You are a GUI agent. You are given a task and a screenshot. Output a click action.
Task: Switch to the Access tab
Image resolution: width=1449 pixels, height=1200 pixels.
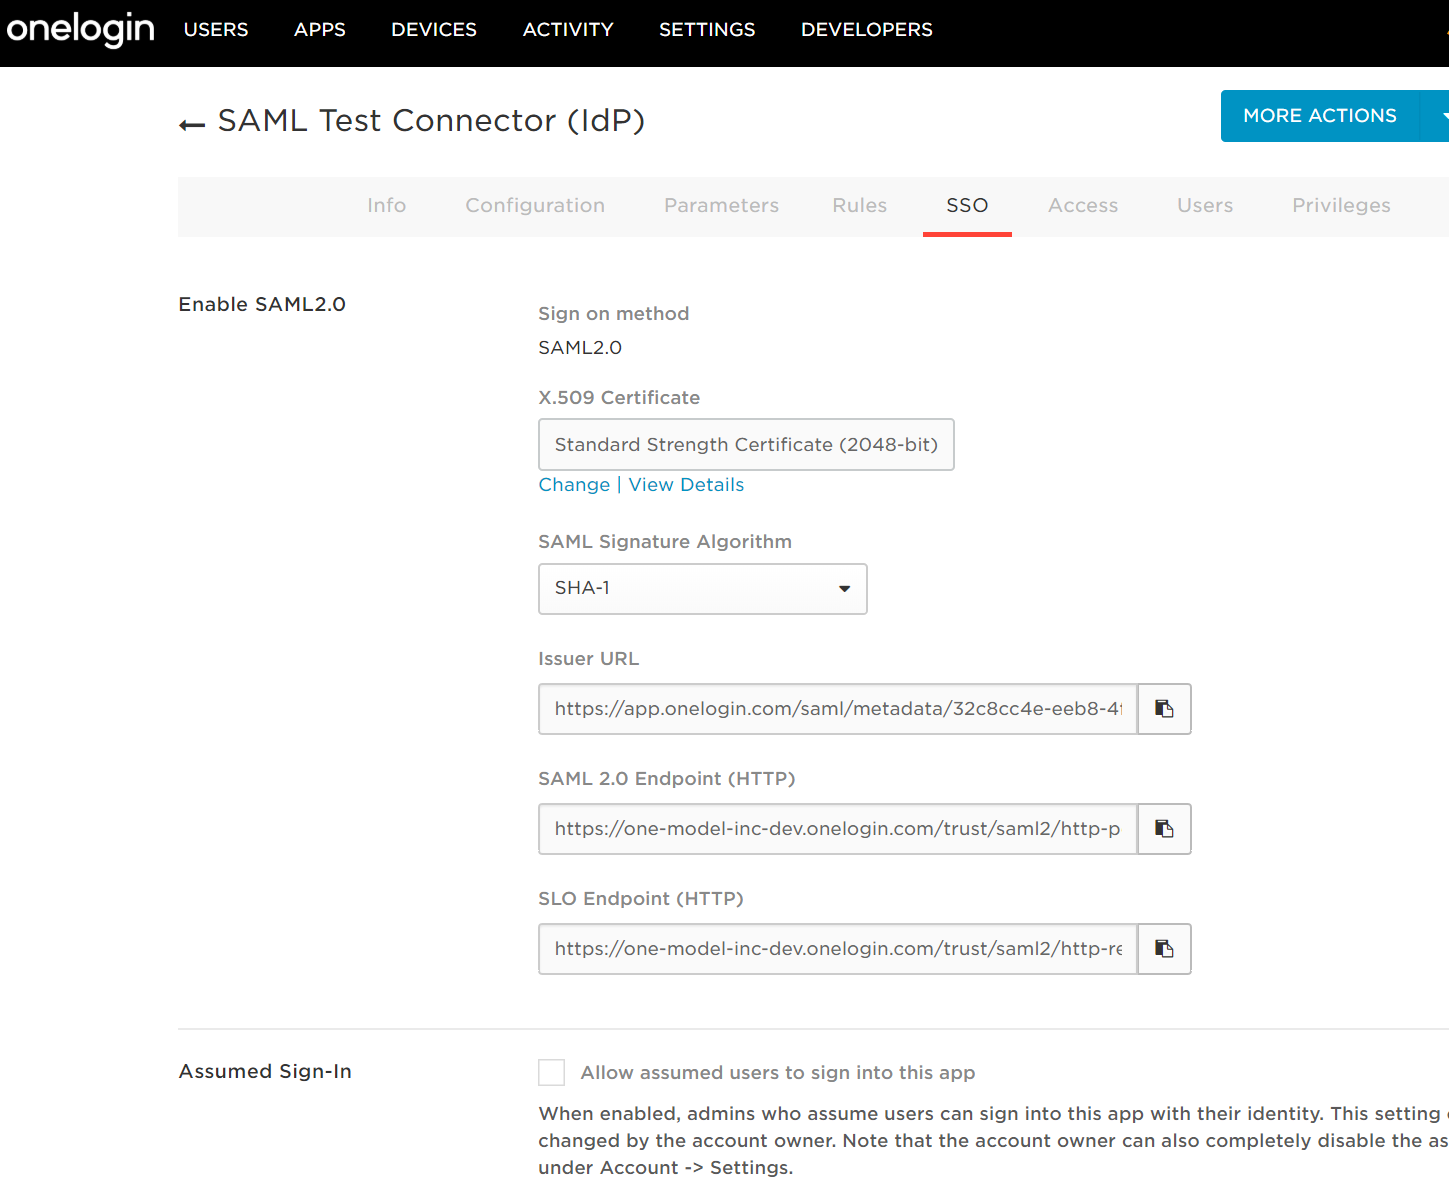coord(1083,205)
